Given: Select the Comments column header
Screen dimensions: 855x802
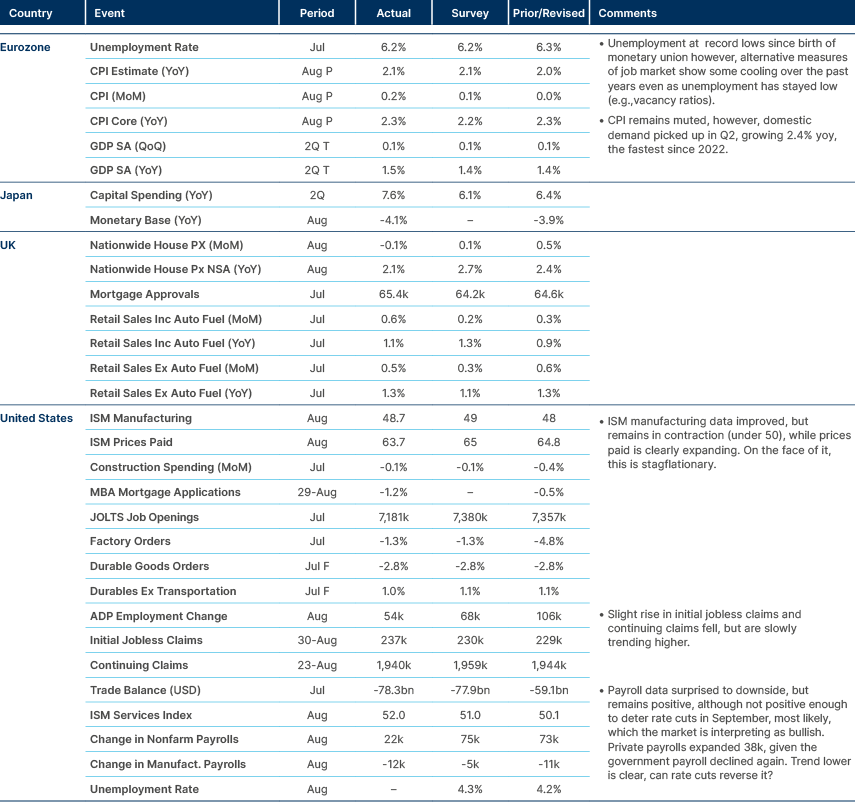Looking at the screenshot, I should (626, 13).
